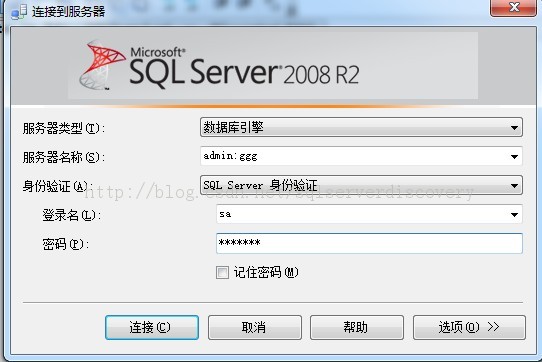Screen dimensions: 542x362
Task: Close the 连接到服务器 dialog window
Action: [x=514, y=7]
